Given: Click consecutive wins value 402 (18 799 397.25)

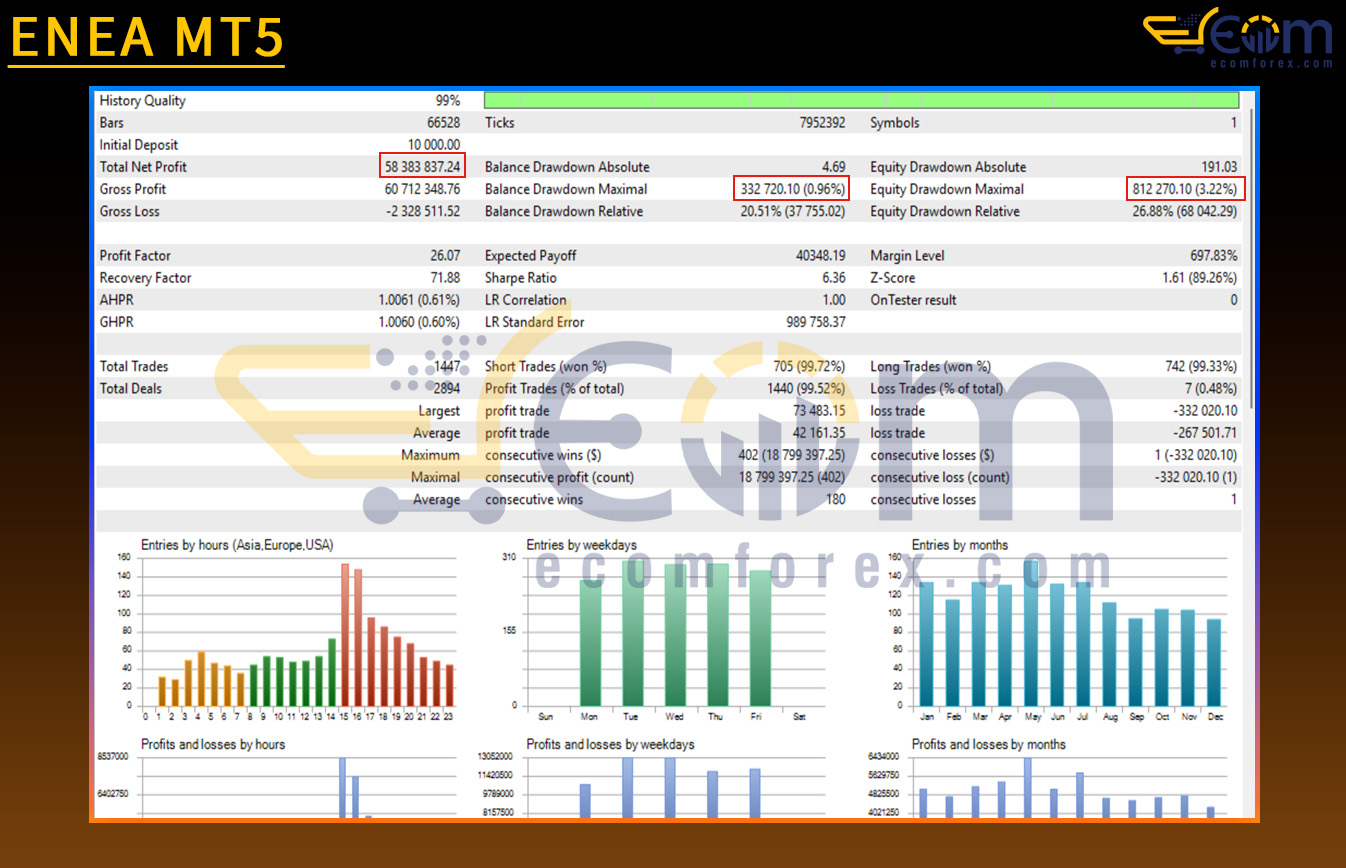Looking at the screenshot, I should (x=790, y=455).
